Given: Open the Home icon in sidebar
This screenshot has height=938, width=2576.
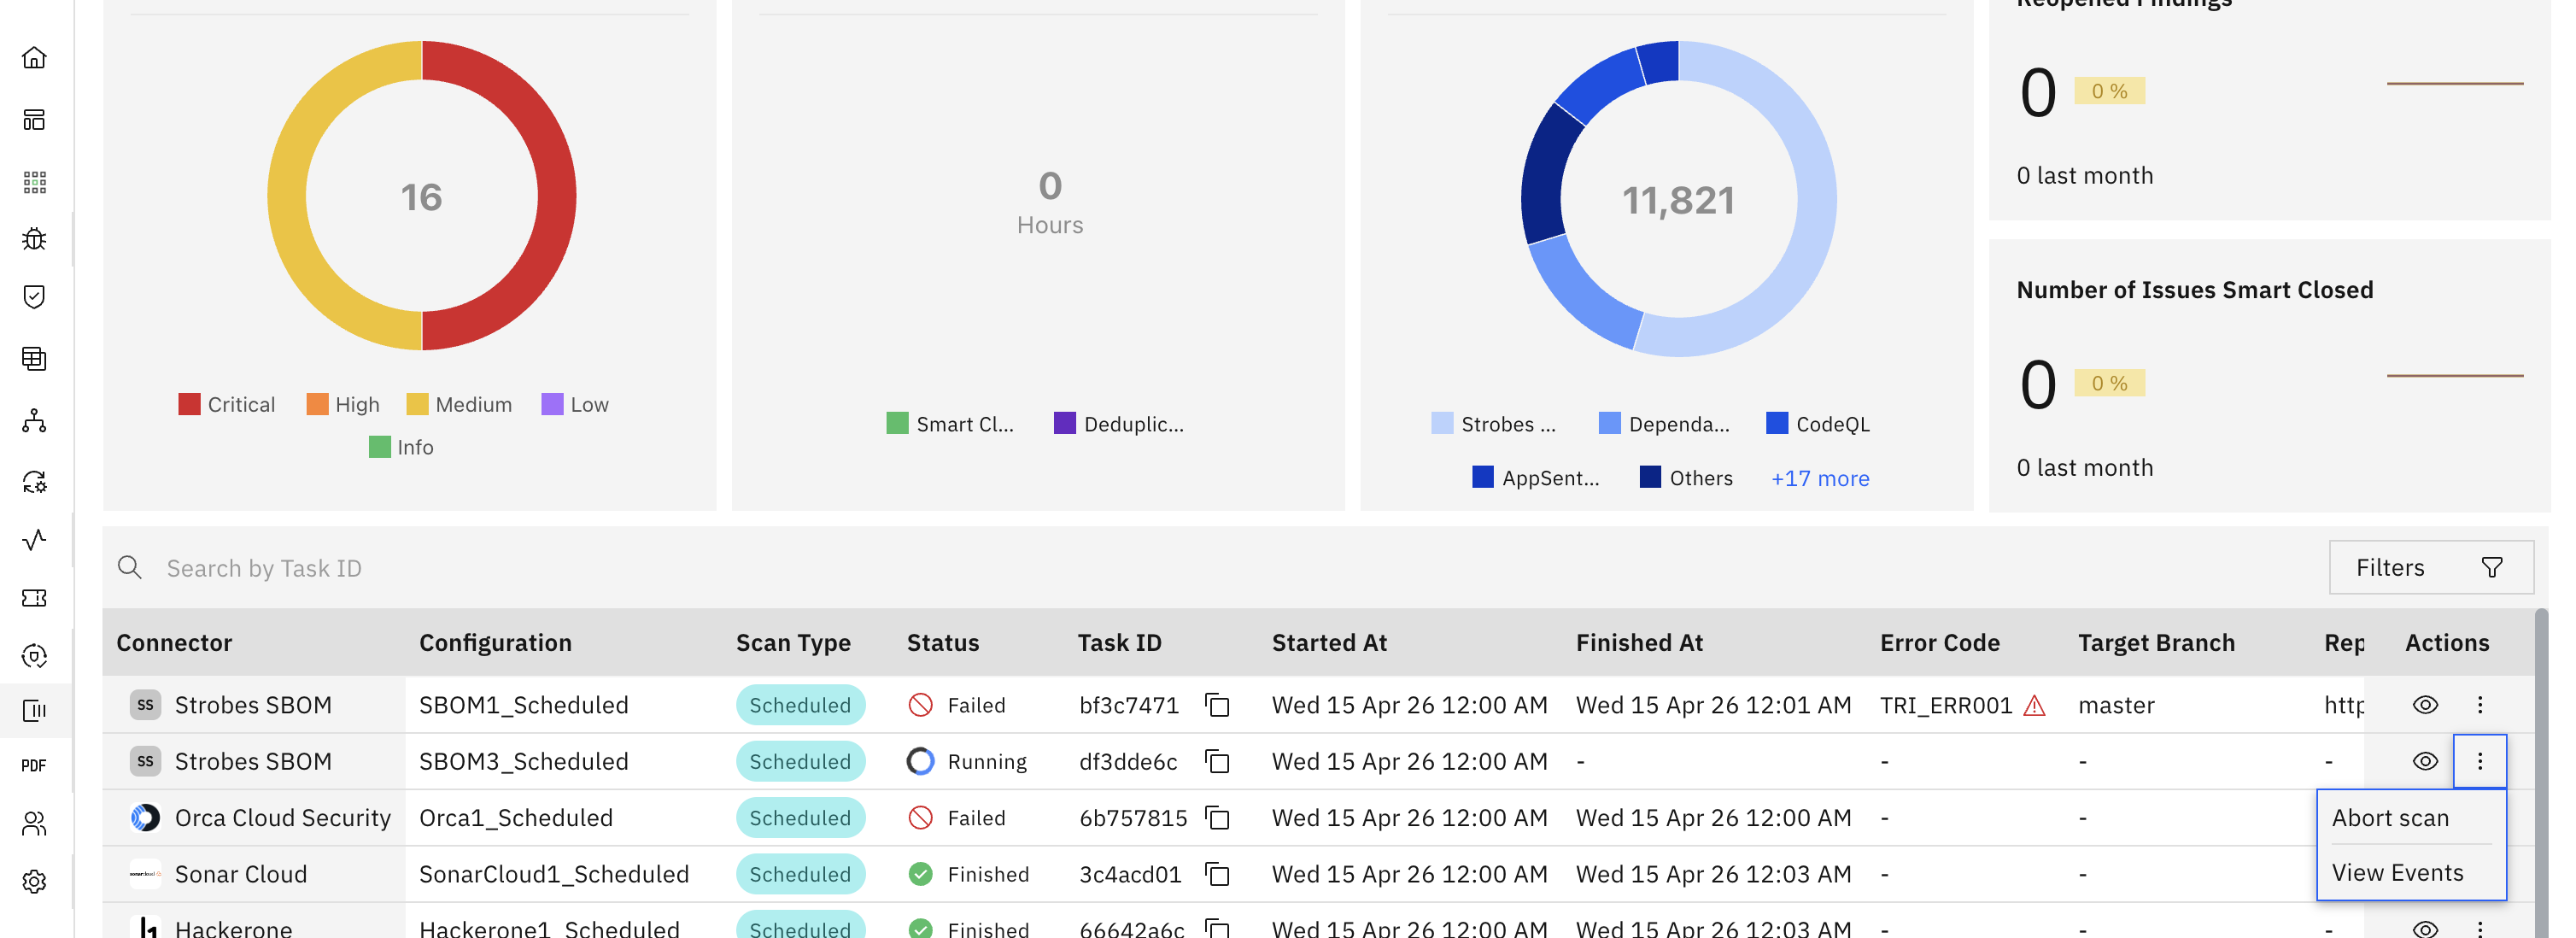Looking at the screenshot, I should coord(34,57).
